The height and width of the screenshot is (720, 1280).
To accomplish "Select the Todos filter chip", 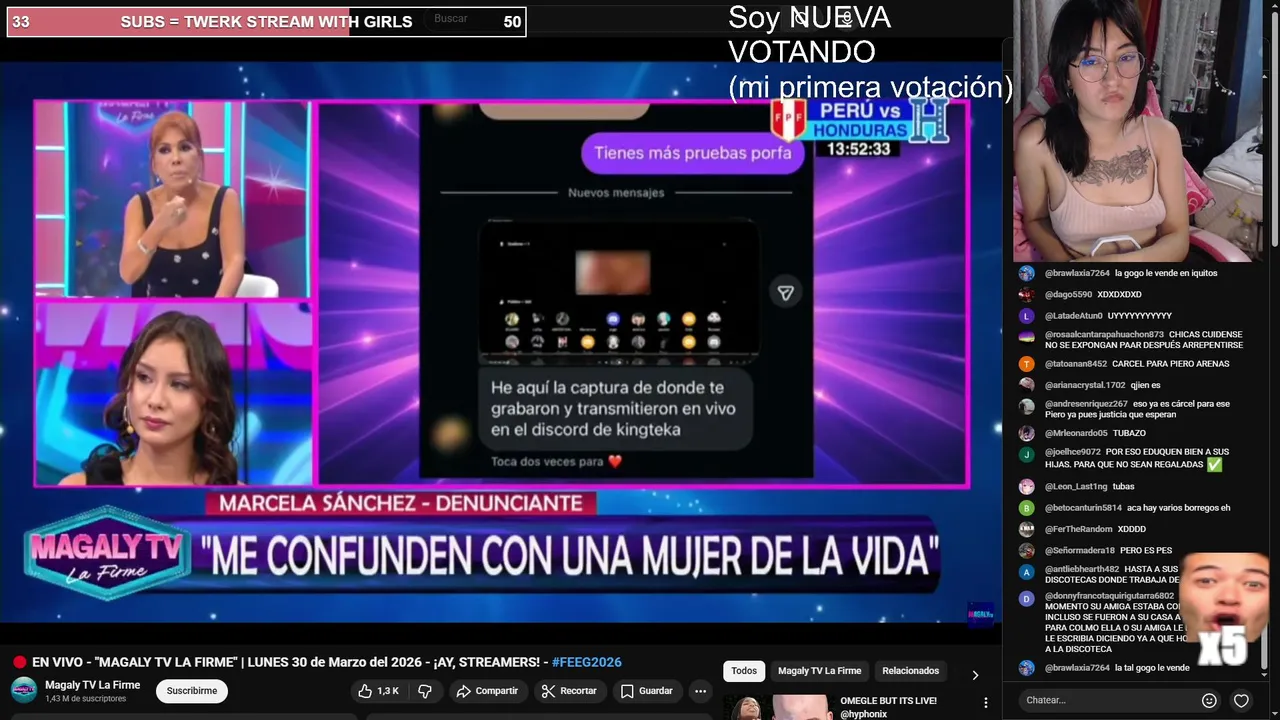I will click(x=744, y=671).
